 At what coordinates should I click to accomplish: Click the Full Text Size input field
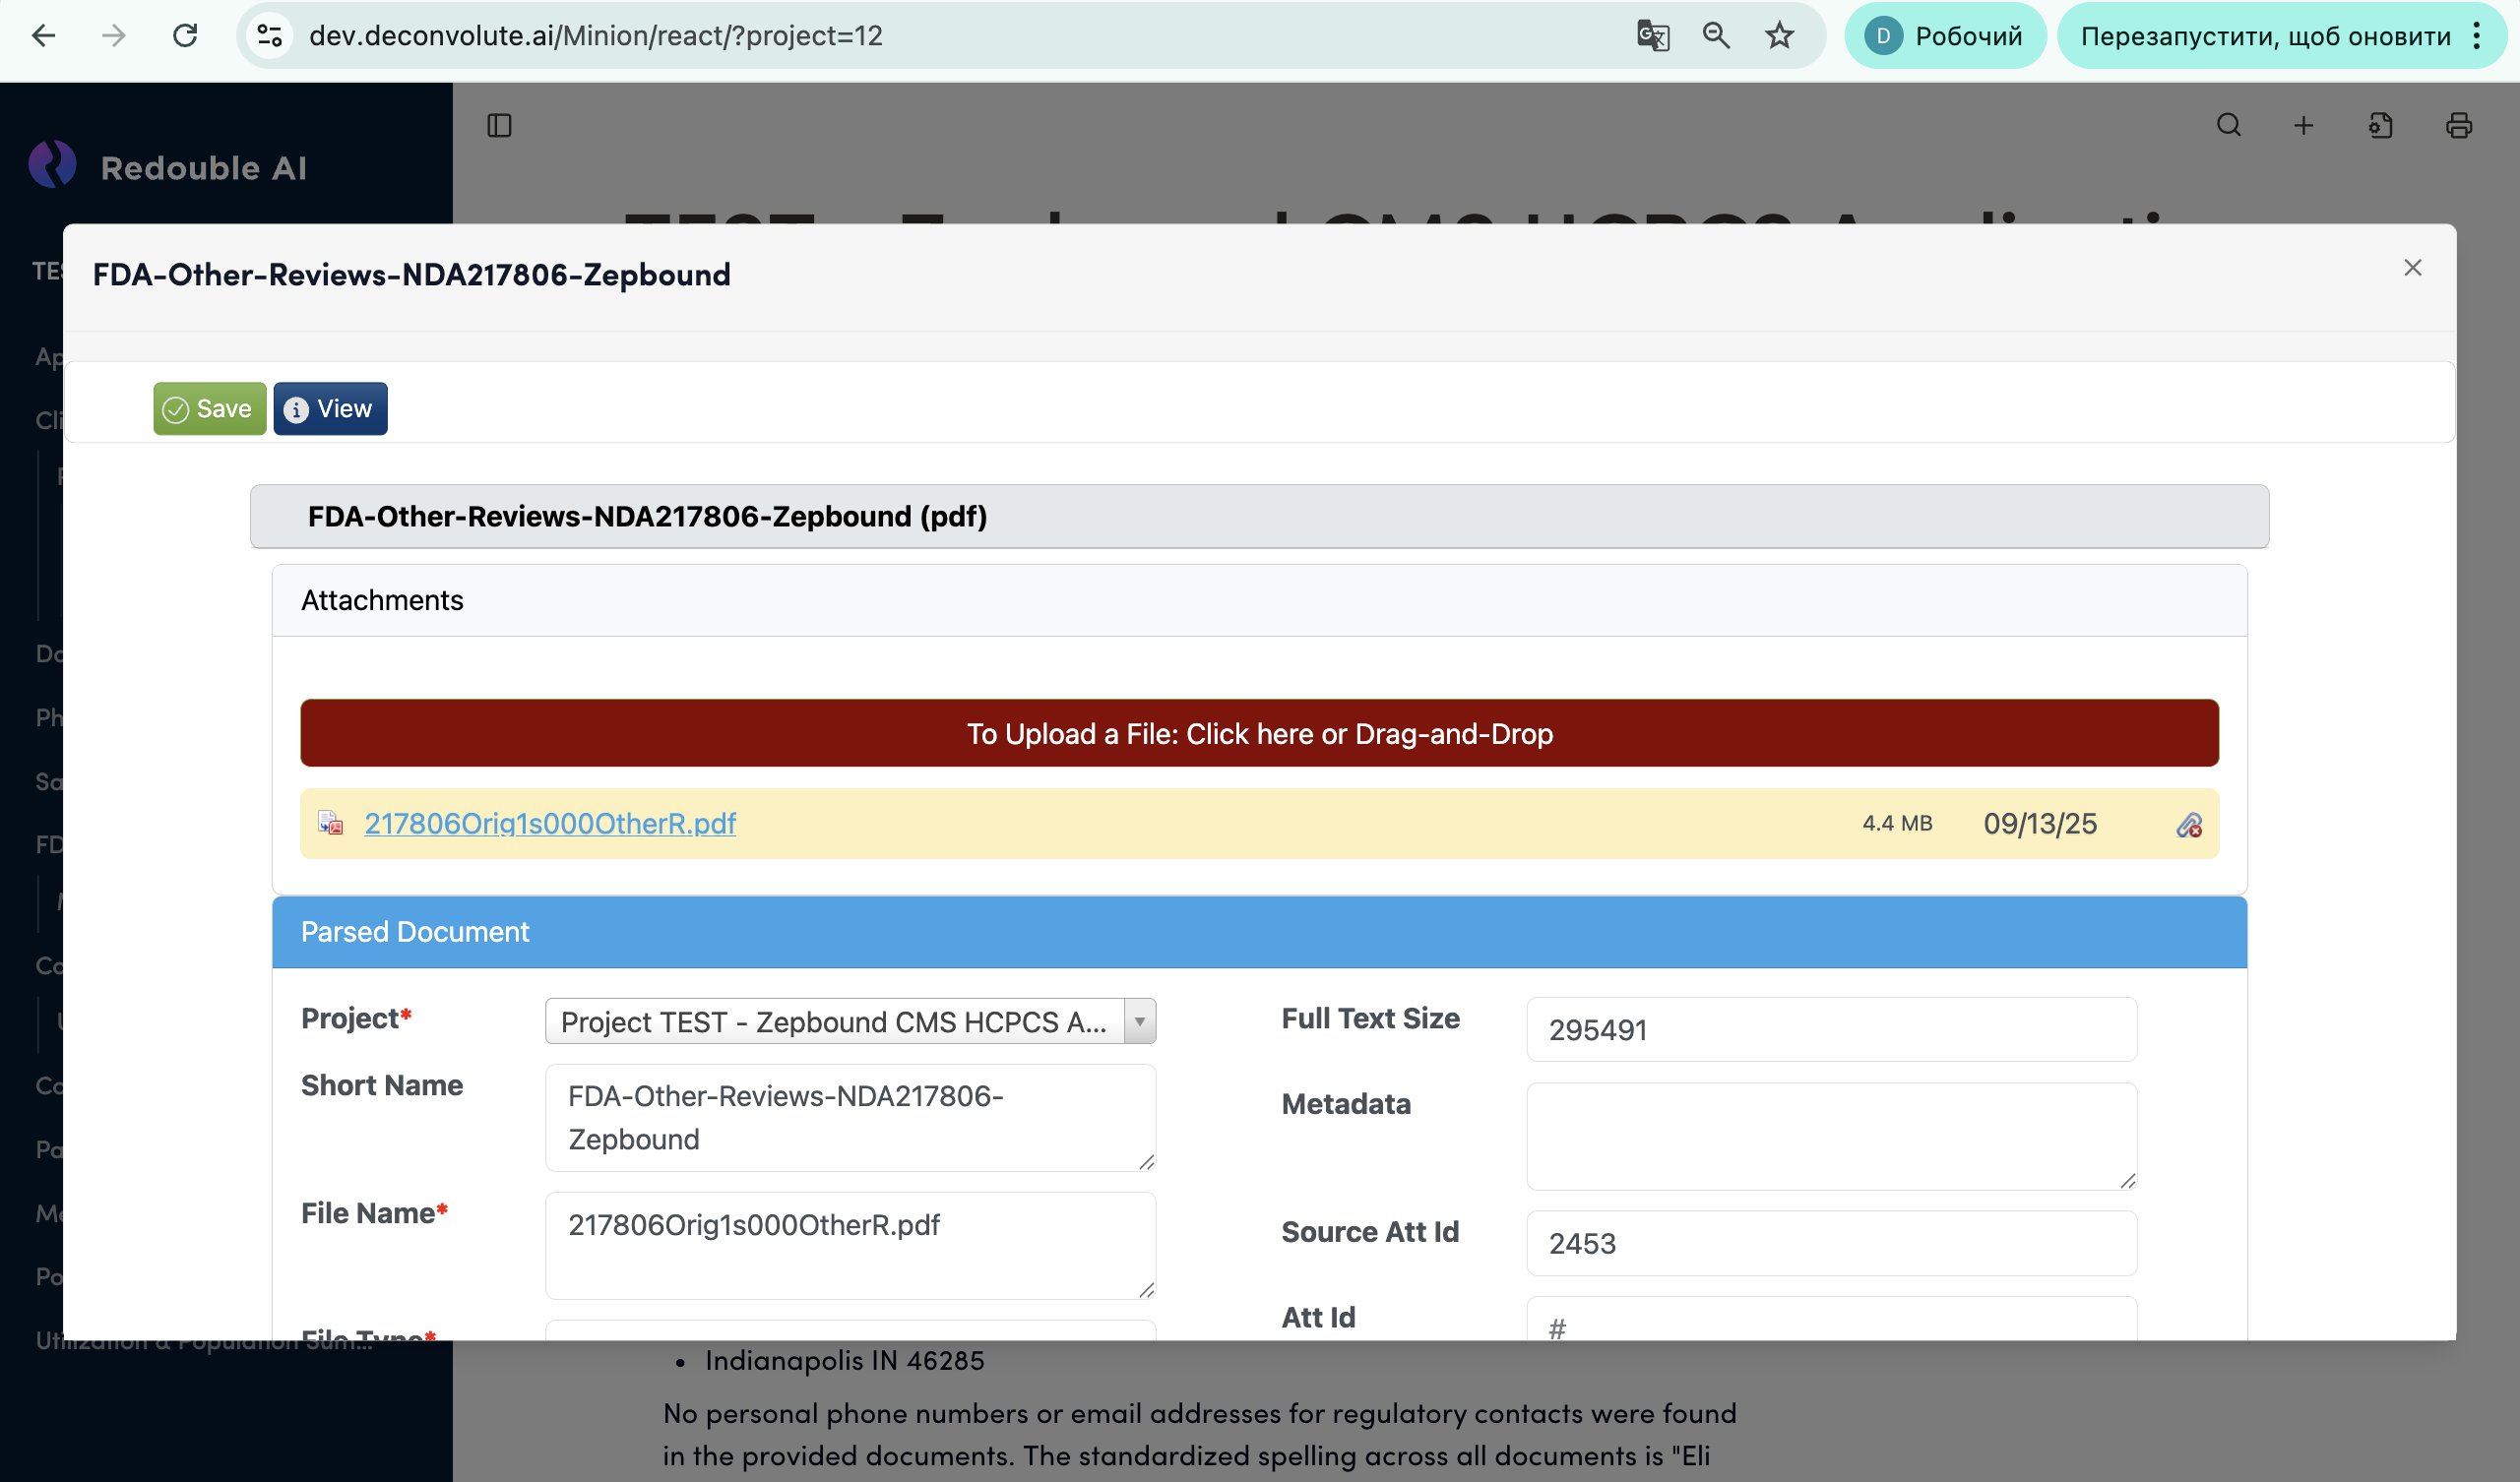click(x=1830, y=1029)
